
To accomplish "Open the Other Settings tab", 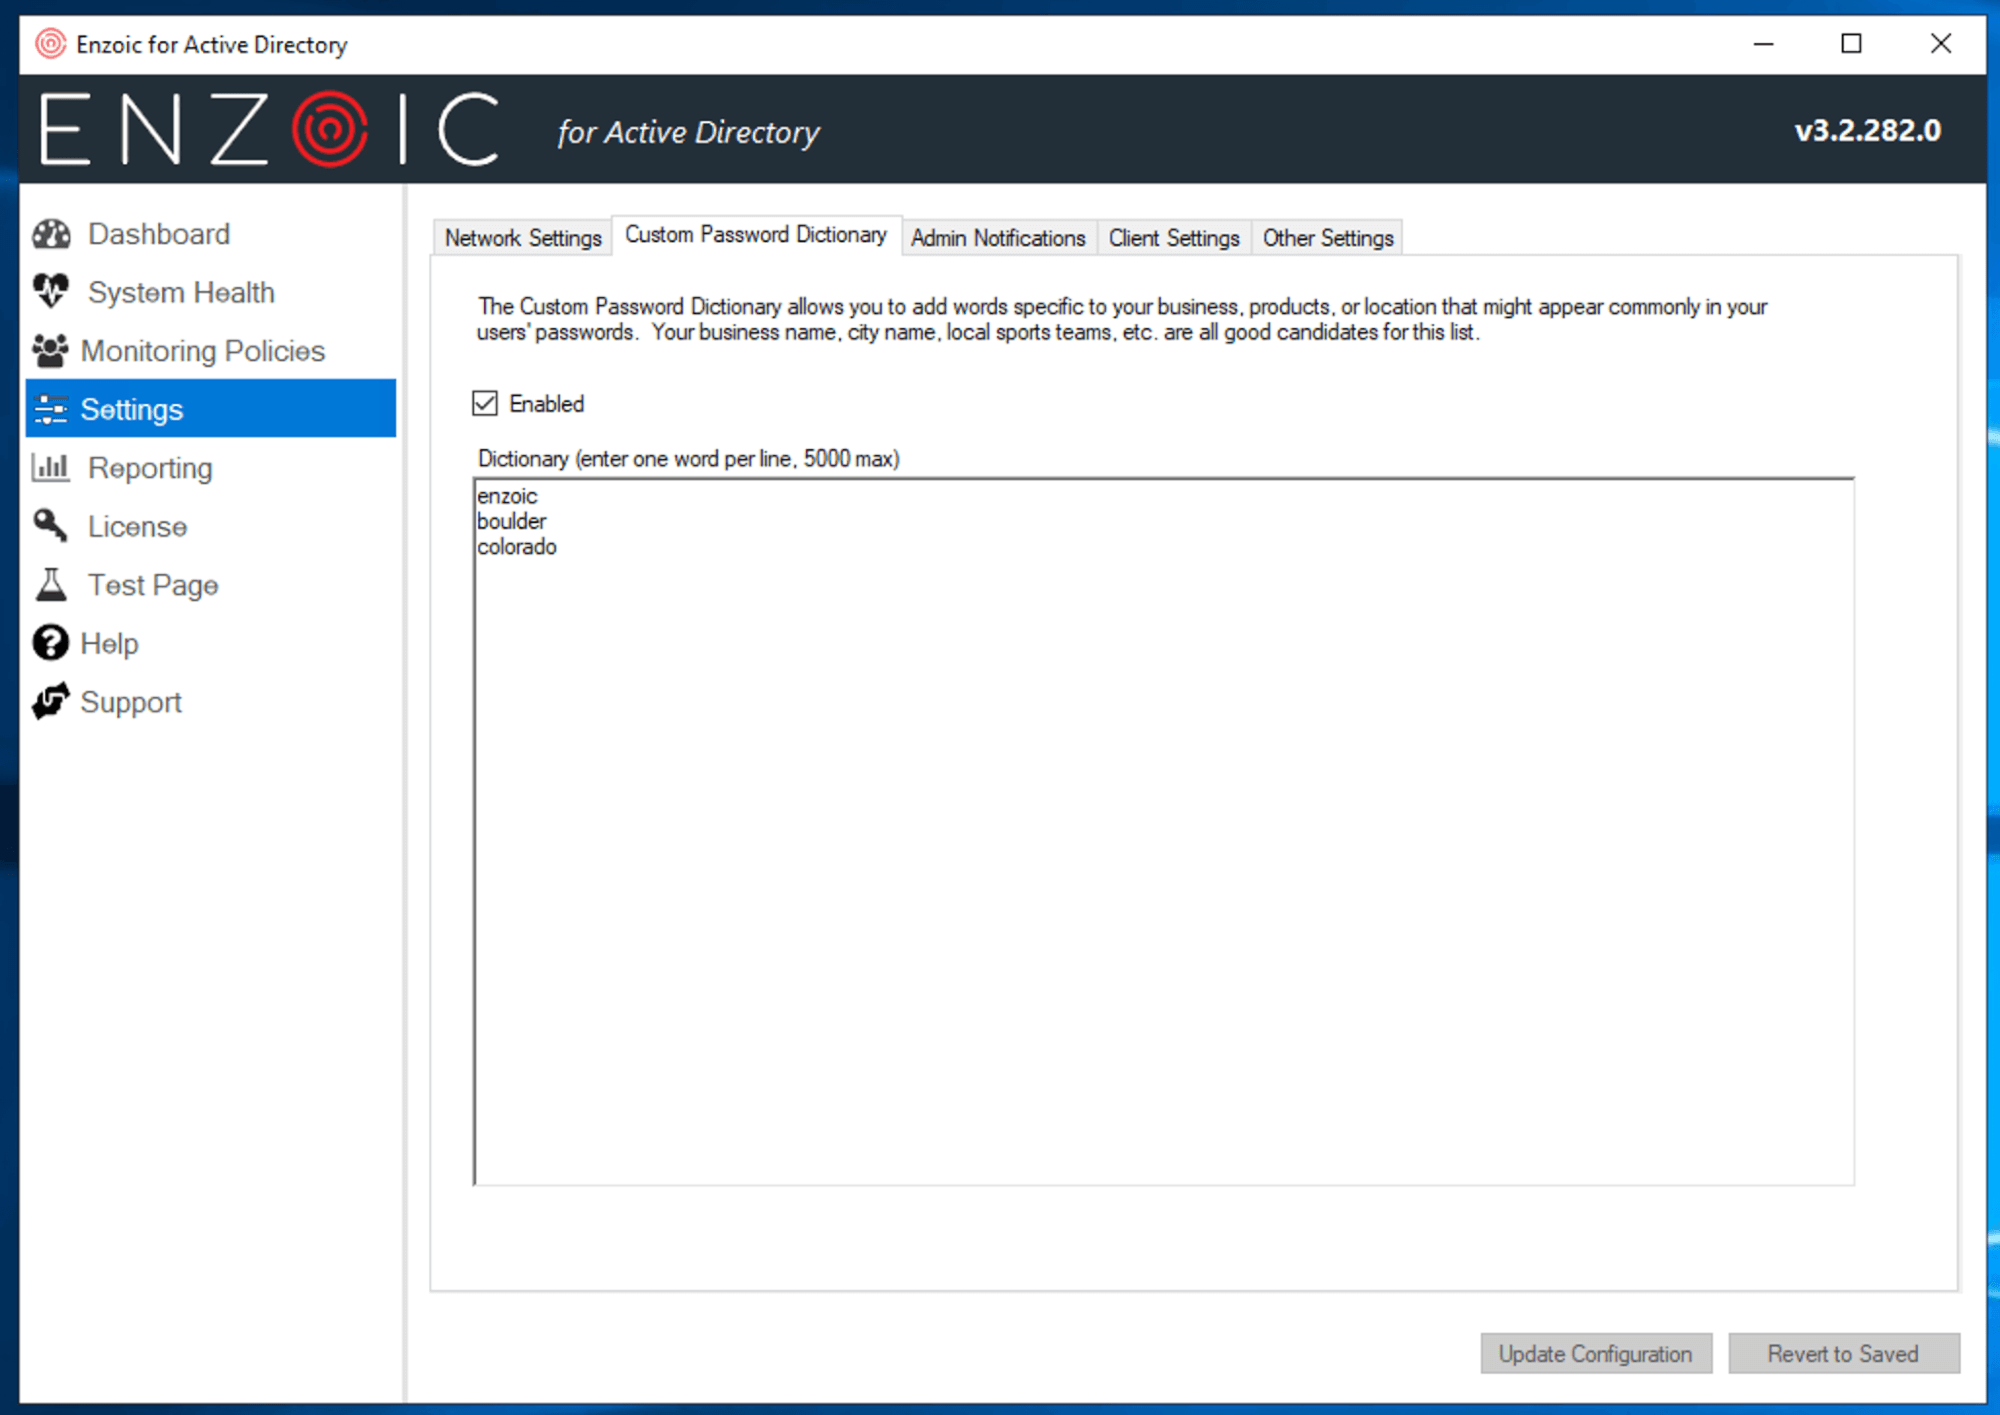I will pos(1327,238).
